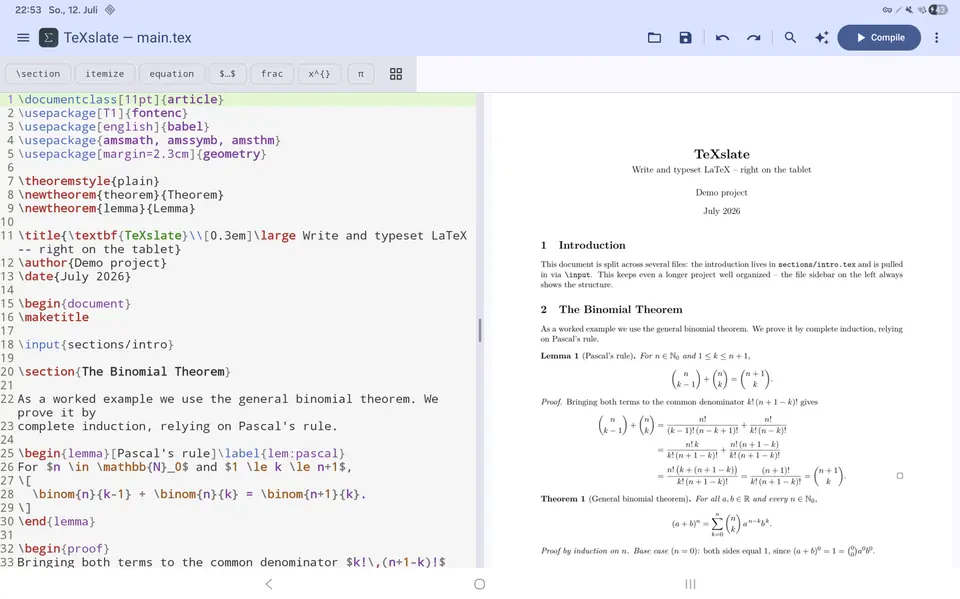Tap the status bar clock 22:53

[x=28, y=10]
